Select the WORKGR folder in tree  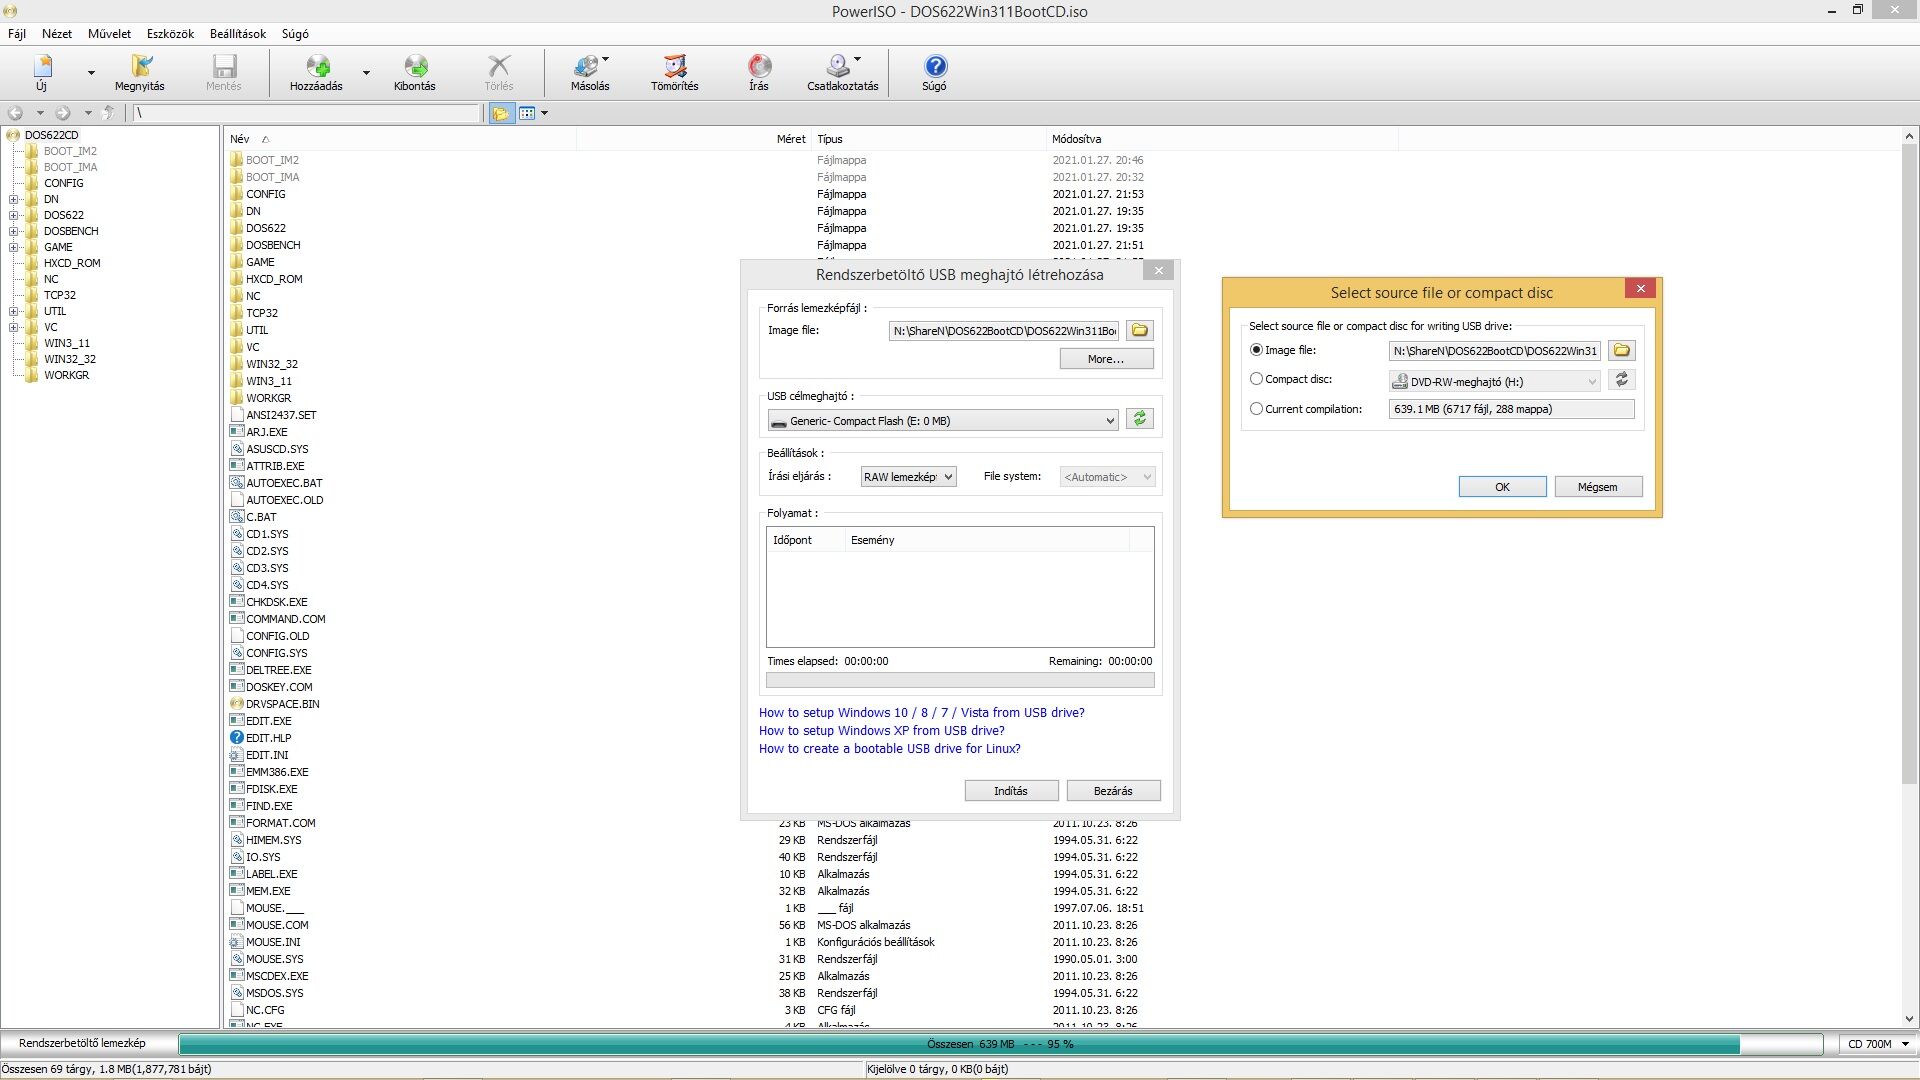(66, 375)
